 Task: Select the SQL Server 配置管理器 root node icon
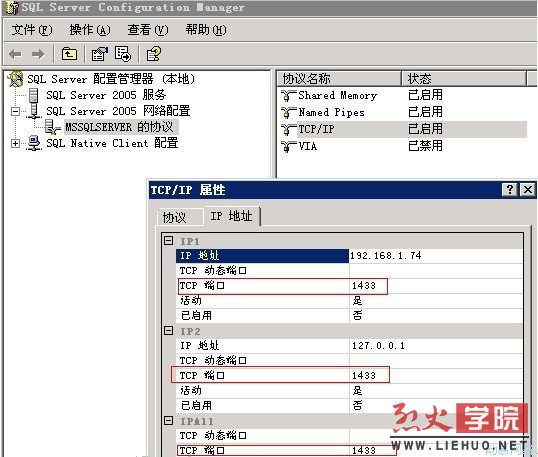pyautogui.click(x=15, y=79)
